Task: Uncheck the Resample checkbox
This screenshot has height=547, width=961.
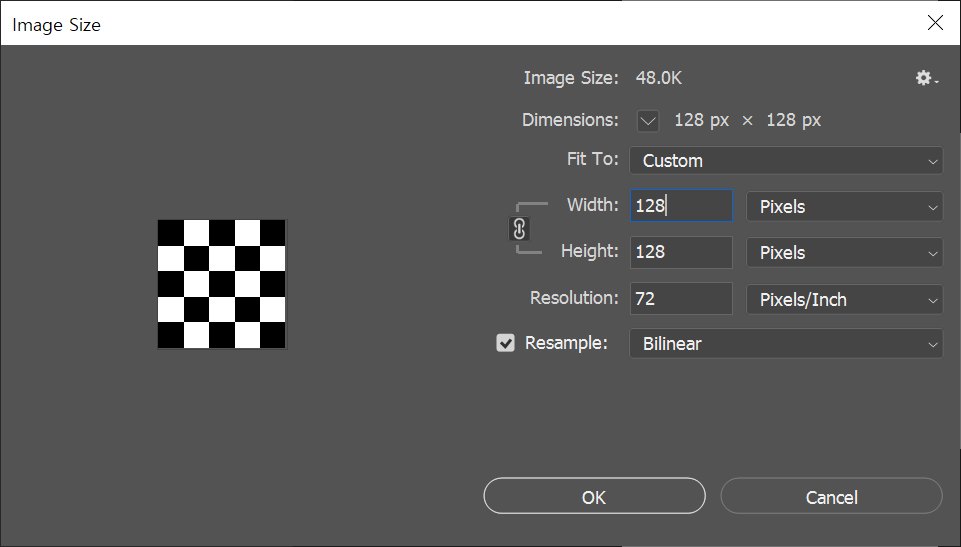Action: click(x=505, y=343)
